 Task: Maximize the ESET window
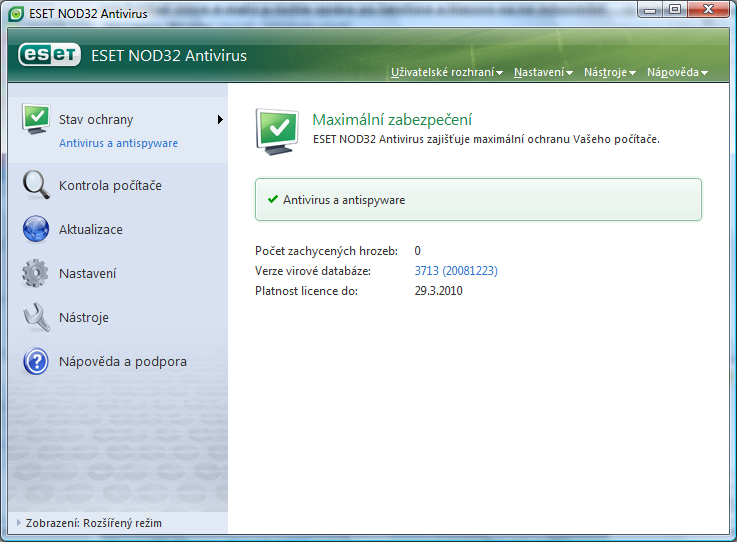(x=675, y=9)
